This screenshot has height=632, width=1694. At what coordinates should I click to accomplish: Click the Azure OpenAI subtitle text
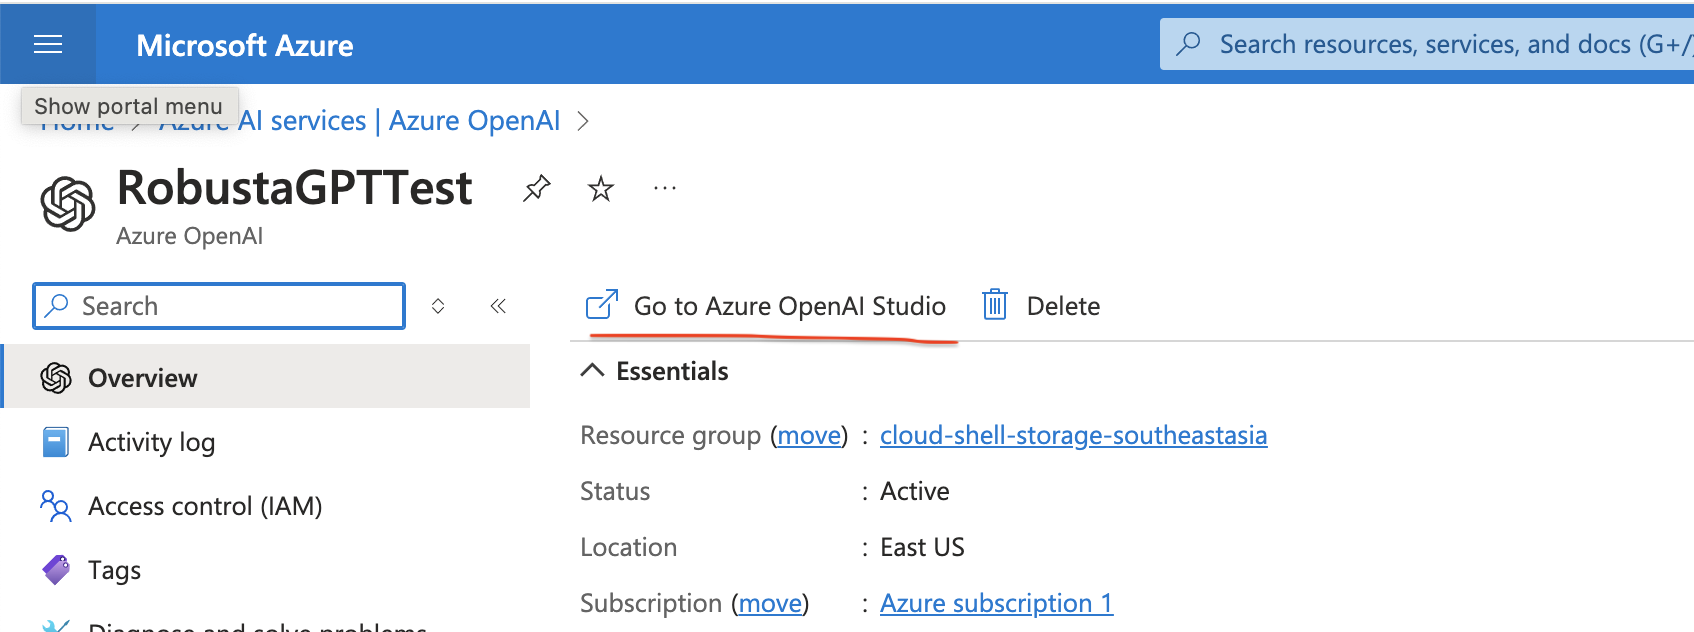point(190,236)
